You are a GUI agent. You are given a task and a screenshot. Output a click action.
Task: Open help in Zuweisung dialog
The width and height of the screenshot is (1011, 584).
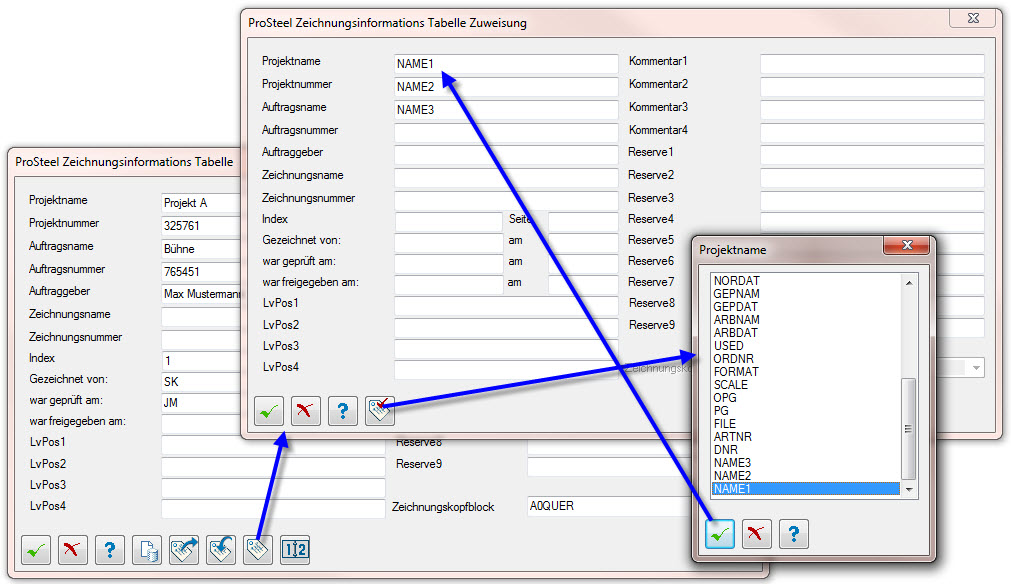point(342,410)
